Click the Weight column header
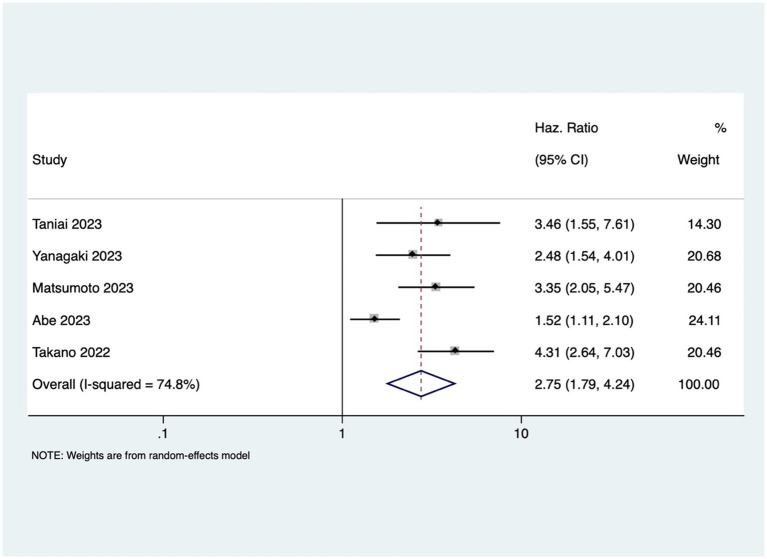 698,160
